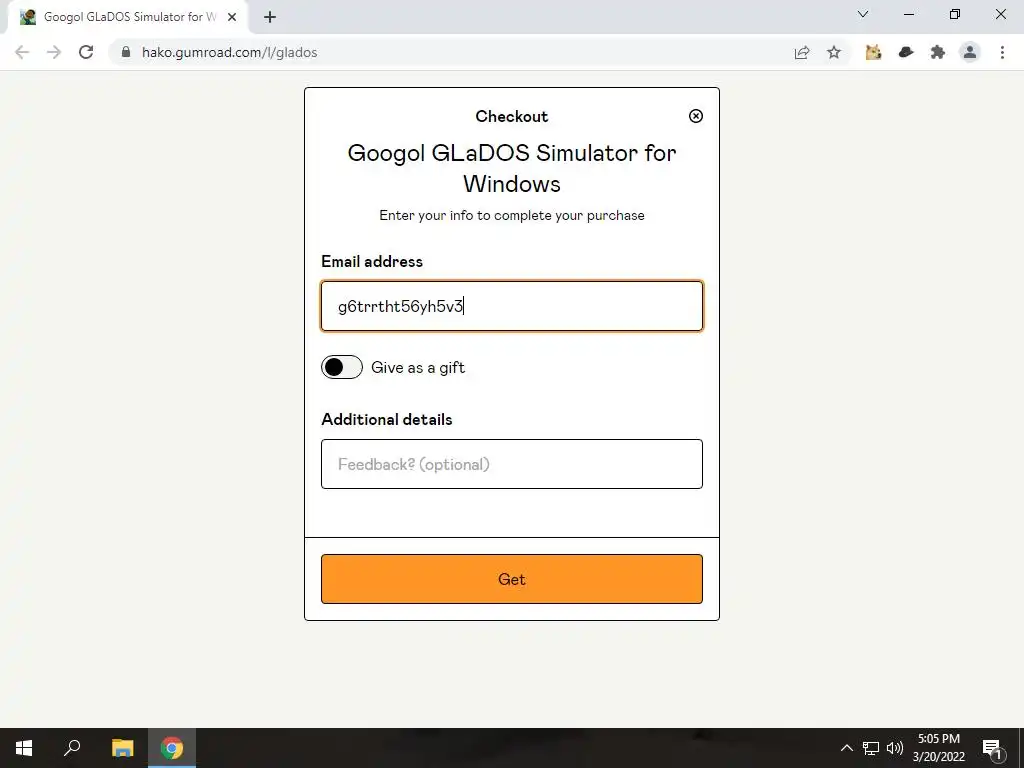Image resolution: width=1024 pixels, height=768 pixels.
Task: Open the share page icon in address bar
Action: point(802,52)
